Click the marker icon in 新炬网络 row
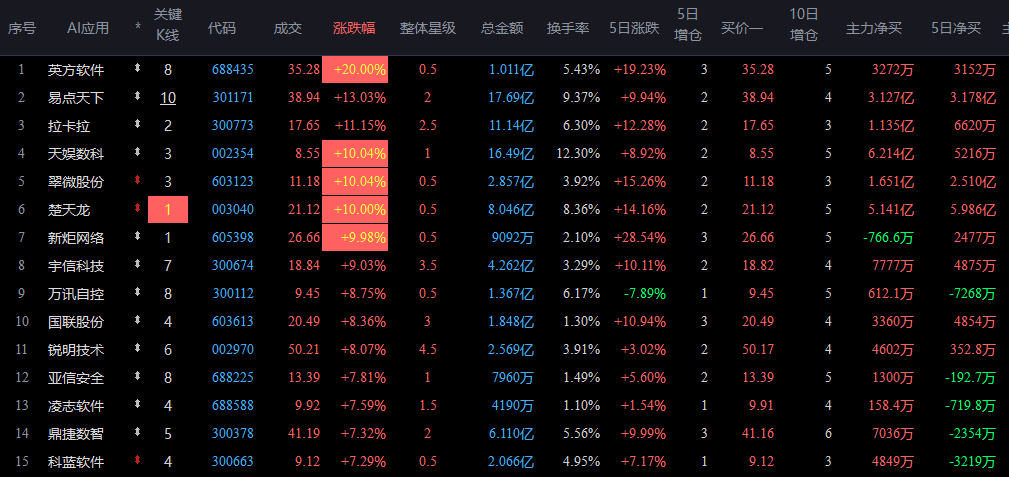Viewport: 1009px width, 477px height. (137, 236)
